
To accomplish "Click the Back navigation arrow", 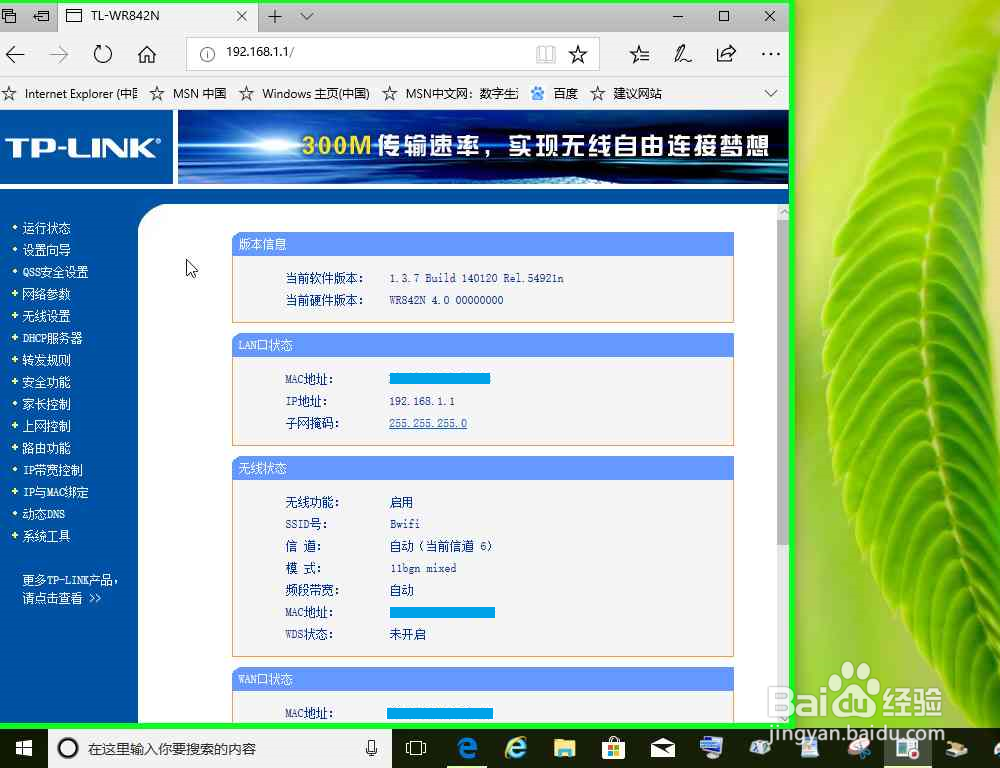I will click(x=16, y=54).
